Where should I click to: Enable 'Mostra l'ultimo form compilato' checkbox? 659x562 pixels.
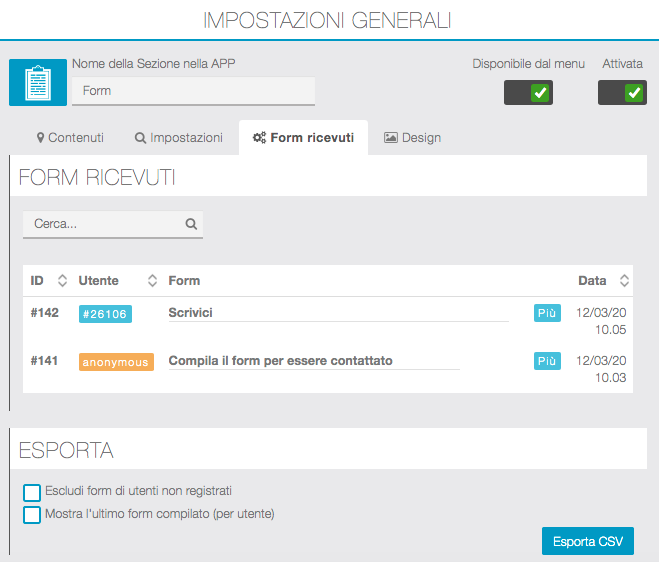tap(32, 515)
